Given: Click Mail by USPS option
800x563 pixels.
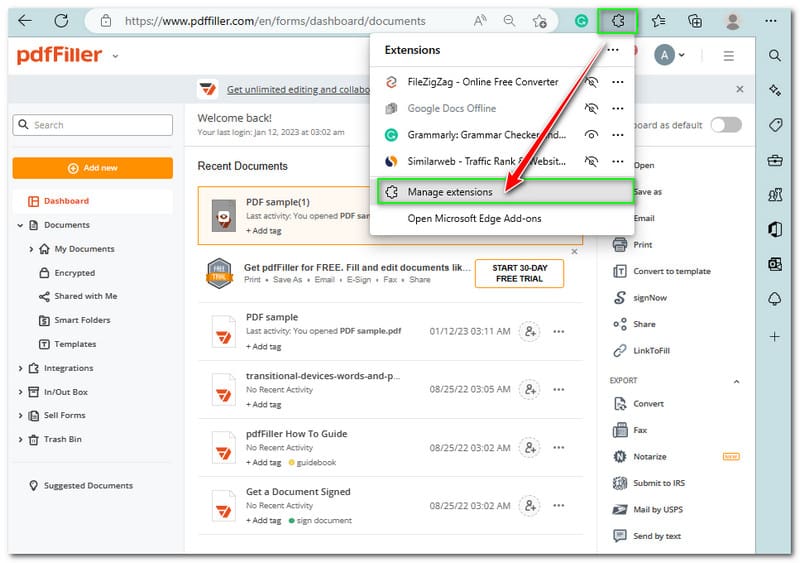Looking at the screenshot, I should click(x=658, y=509).
